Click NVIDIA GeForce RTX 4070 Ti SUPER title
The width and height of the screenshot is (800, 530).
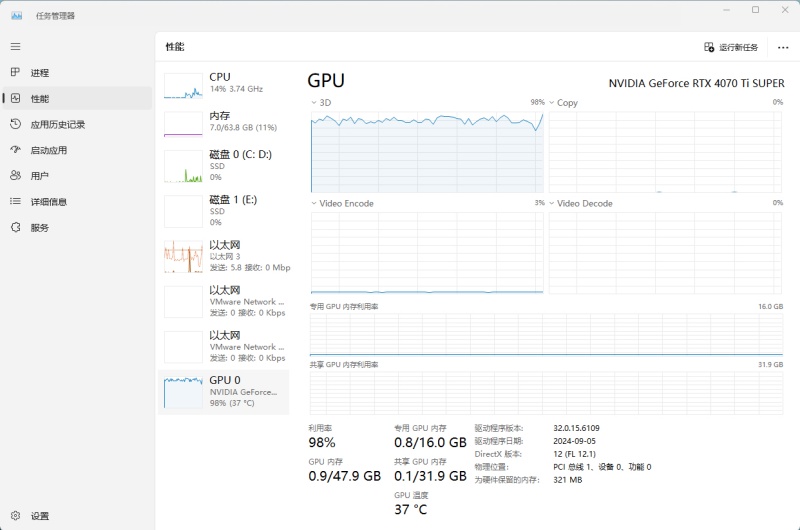coord(696,83)
